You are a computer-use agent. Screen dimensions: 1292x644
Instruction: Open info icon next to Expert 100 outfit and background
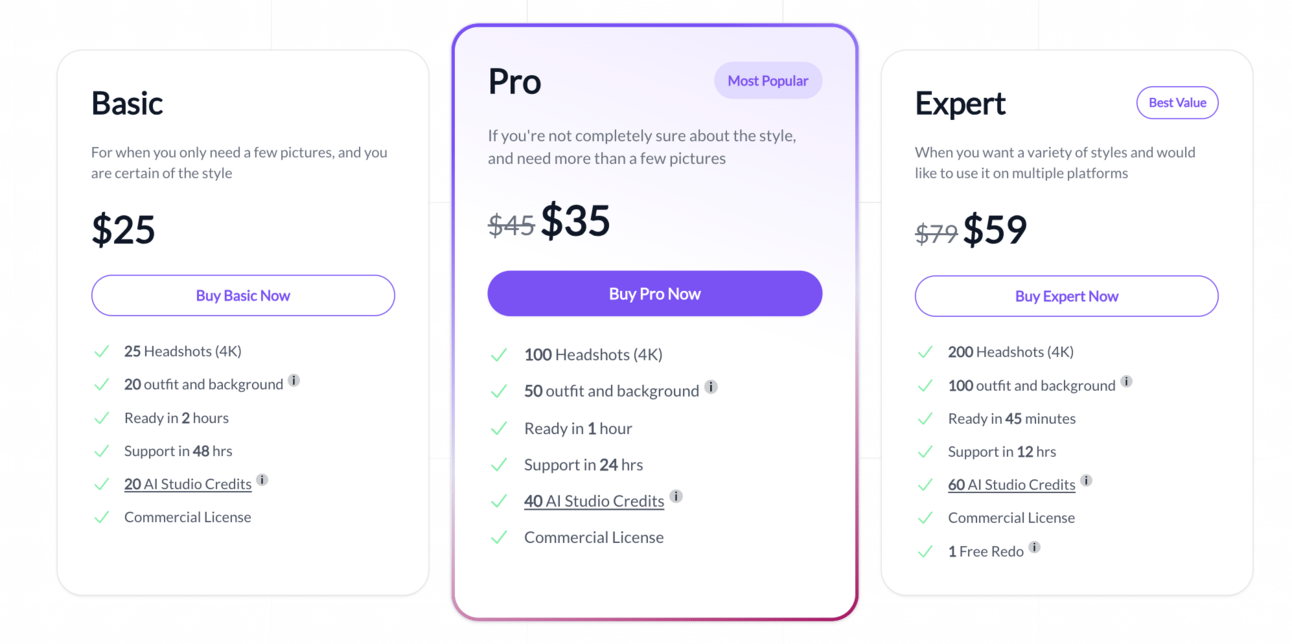tap(1126, 382)
